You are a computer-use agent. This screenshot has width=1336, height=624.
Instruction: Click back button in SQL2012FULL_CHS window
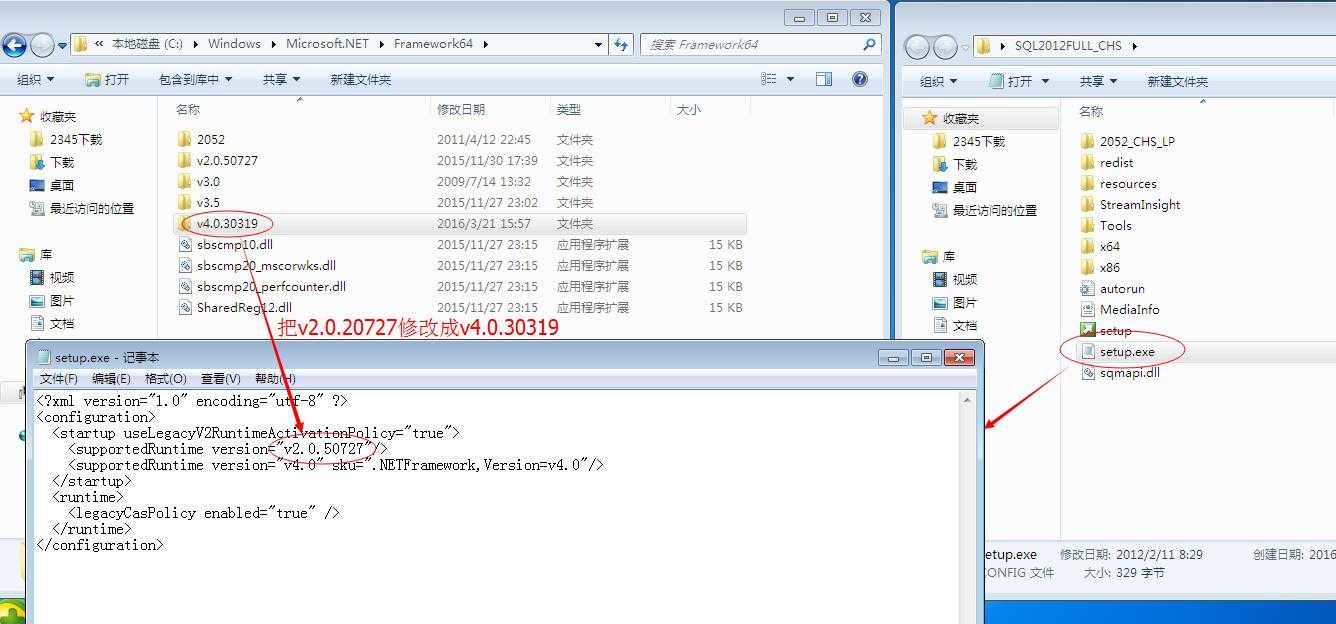[917, 47]
